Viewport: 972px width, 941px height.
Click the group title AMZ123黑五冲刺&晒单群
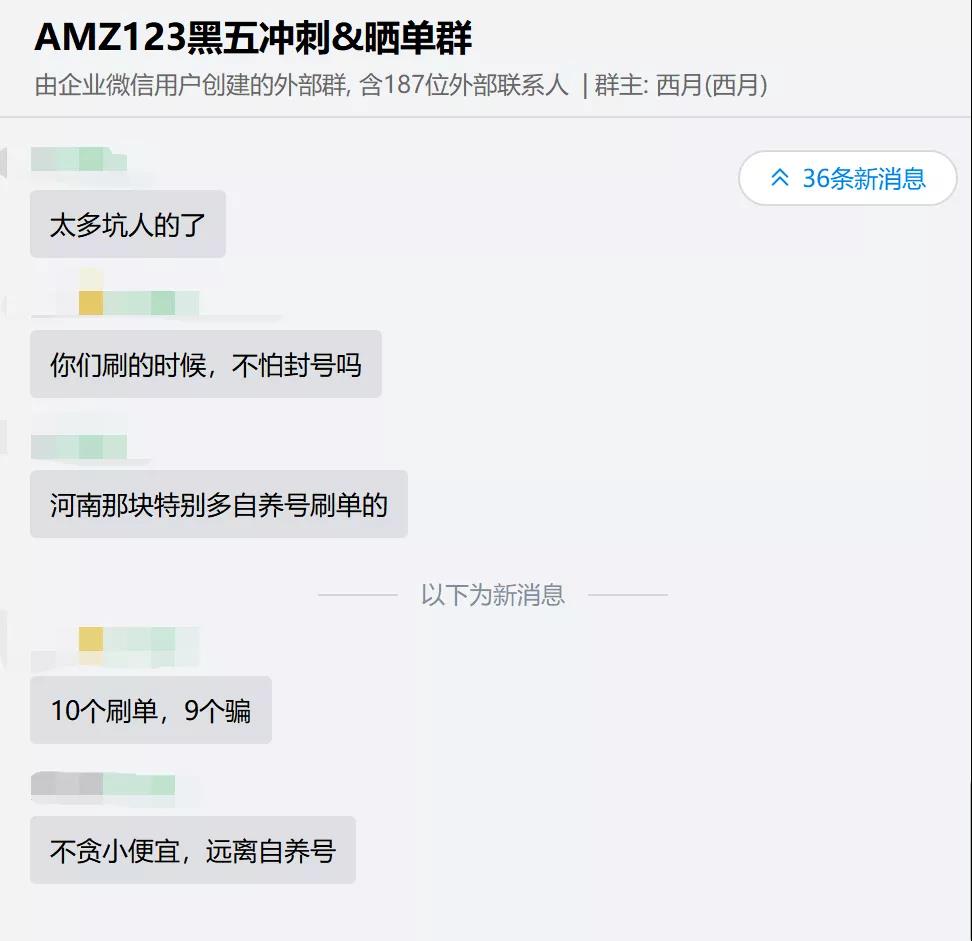pyautogui.click(x=253, y=38)
